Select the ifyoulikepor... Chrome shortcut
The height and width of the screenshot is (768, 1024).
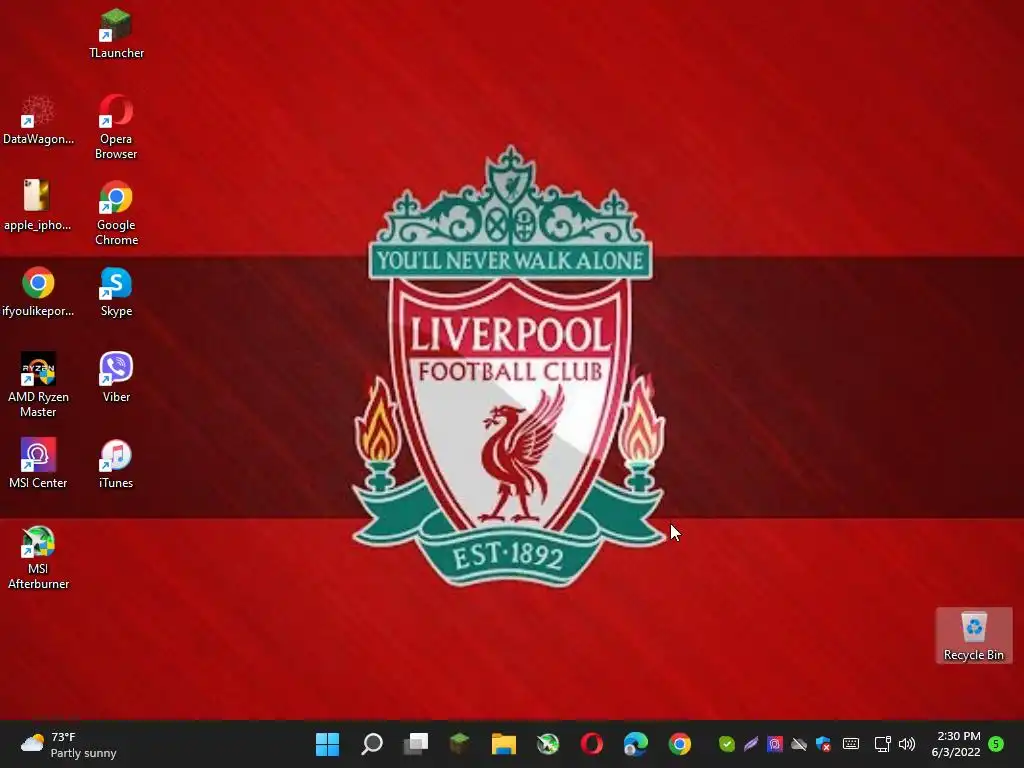[x=38, y=292]
